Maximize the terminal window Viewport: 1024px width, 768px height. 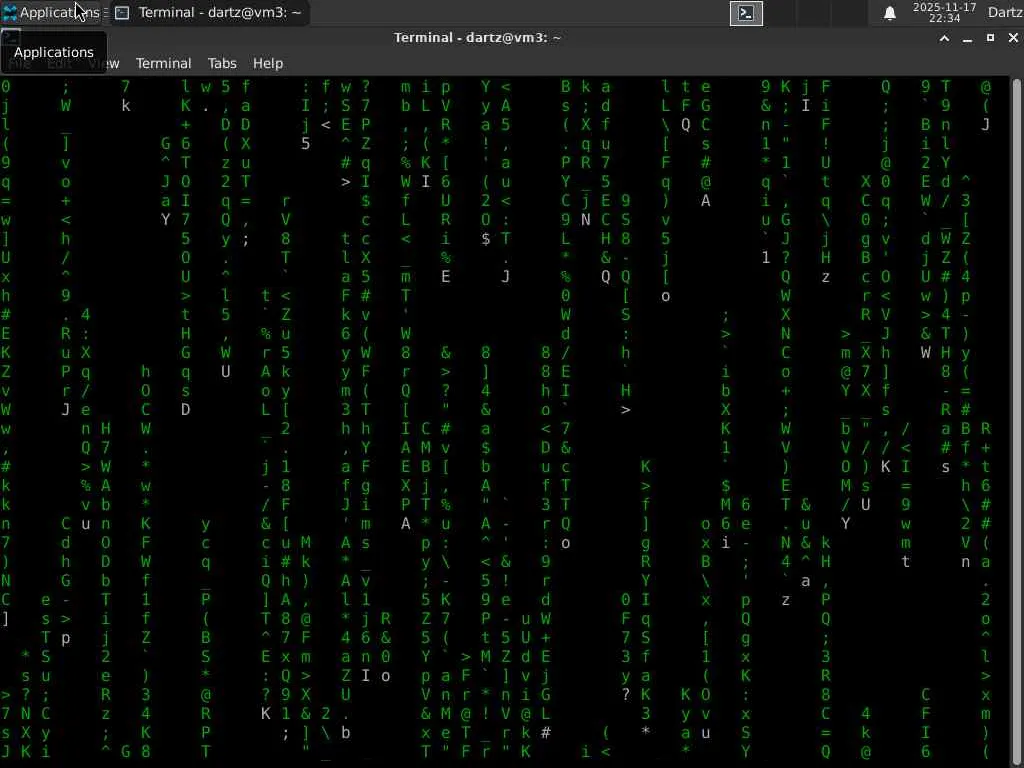coord(990,38)
